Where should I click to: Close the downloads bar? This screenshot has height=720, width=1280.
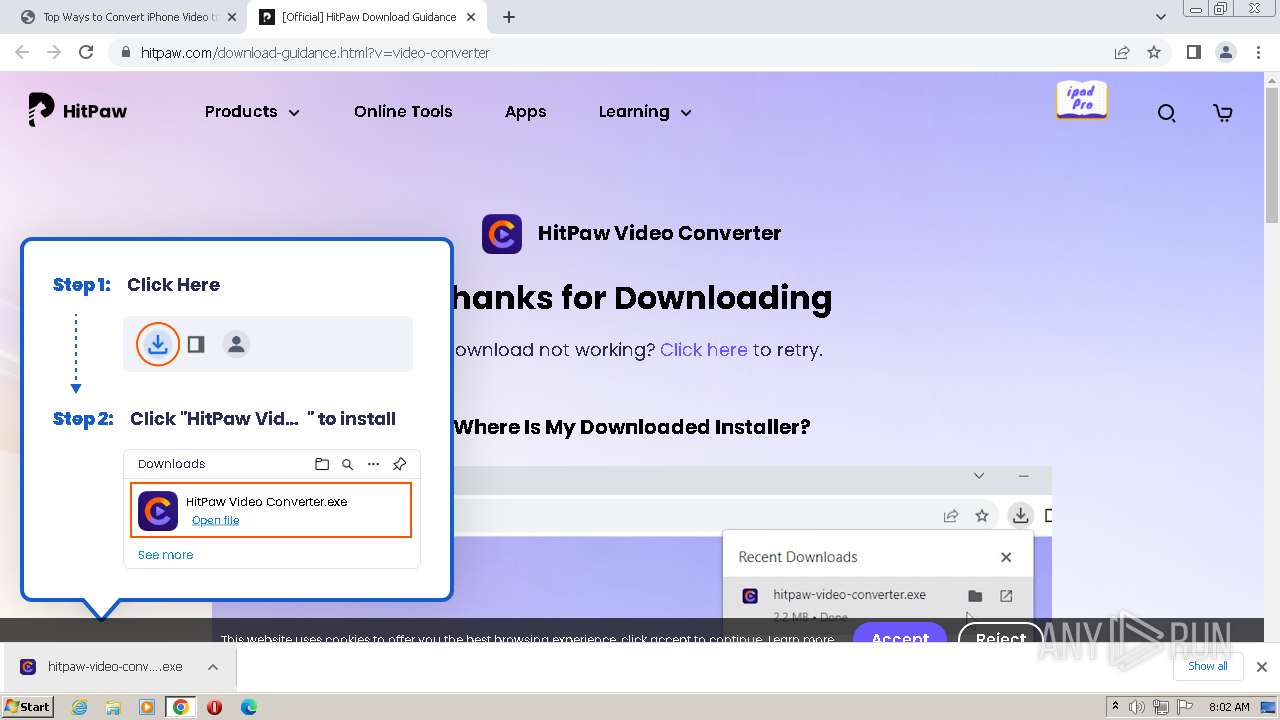pyautogui.click(x=1261, y=667)
